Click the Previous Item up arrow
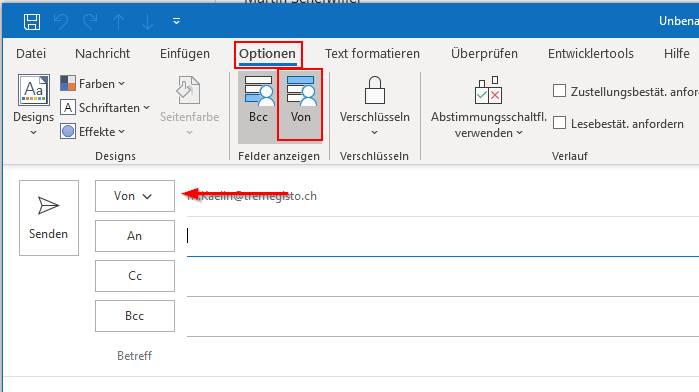 [119, 21]
